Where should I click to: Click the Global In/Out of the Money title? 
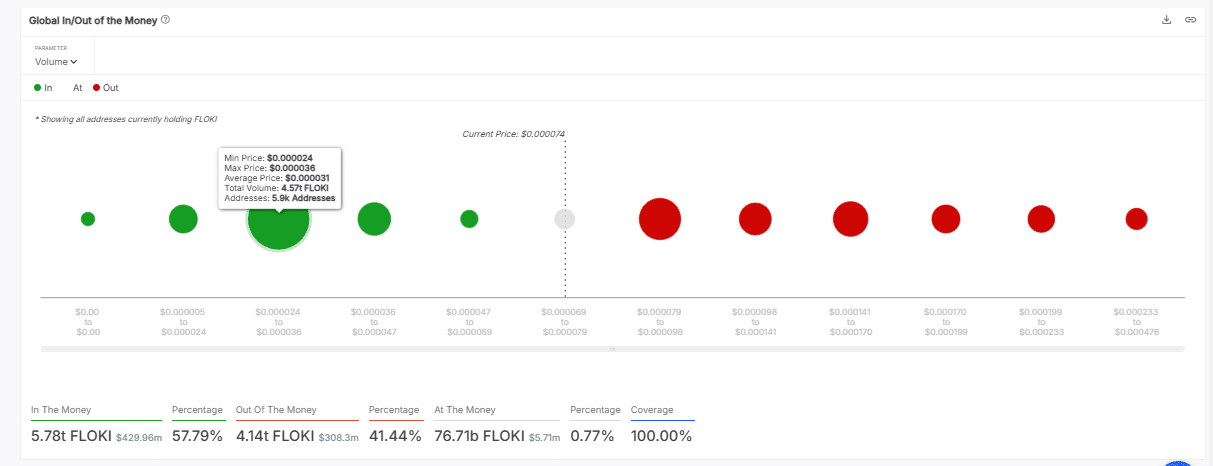(93, 20)
